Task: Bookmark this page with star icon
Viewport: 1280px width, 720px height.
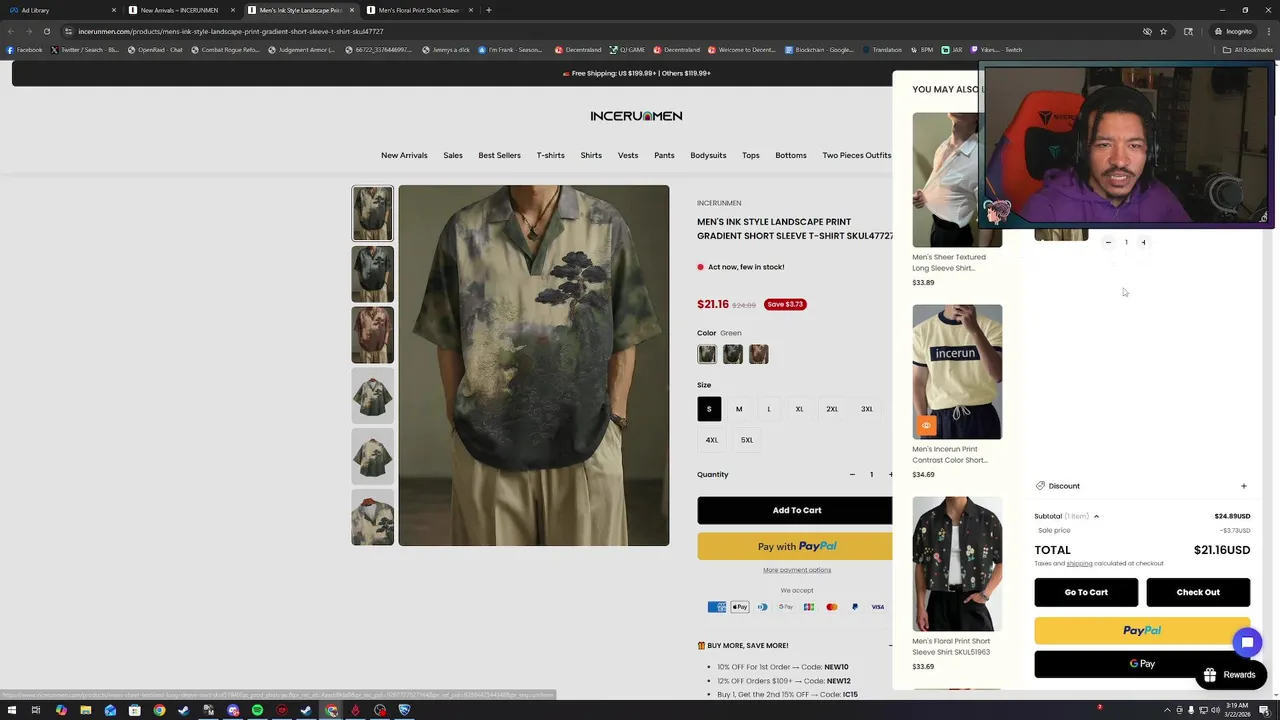Action: (x=1163, y=31)
